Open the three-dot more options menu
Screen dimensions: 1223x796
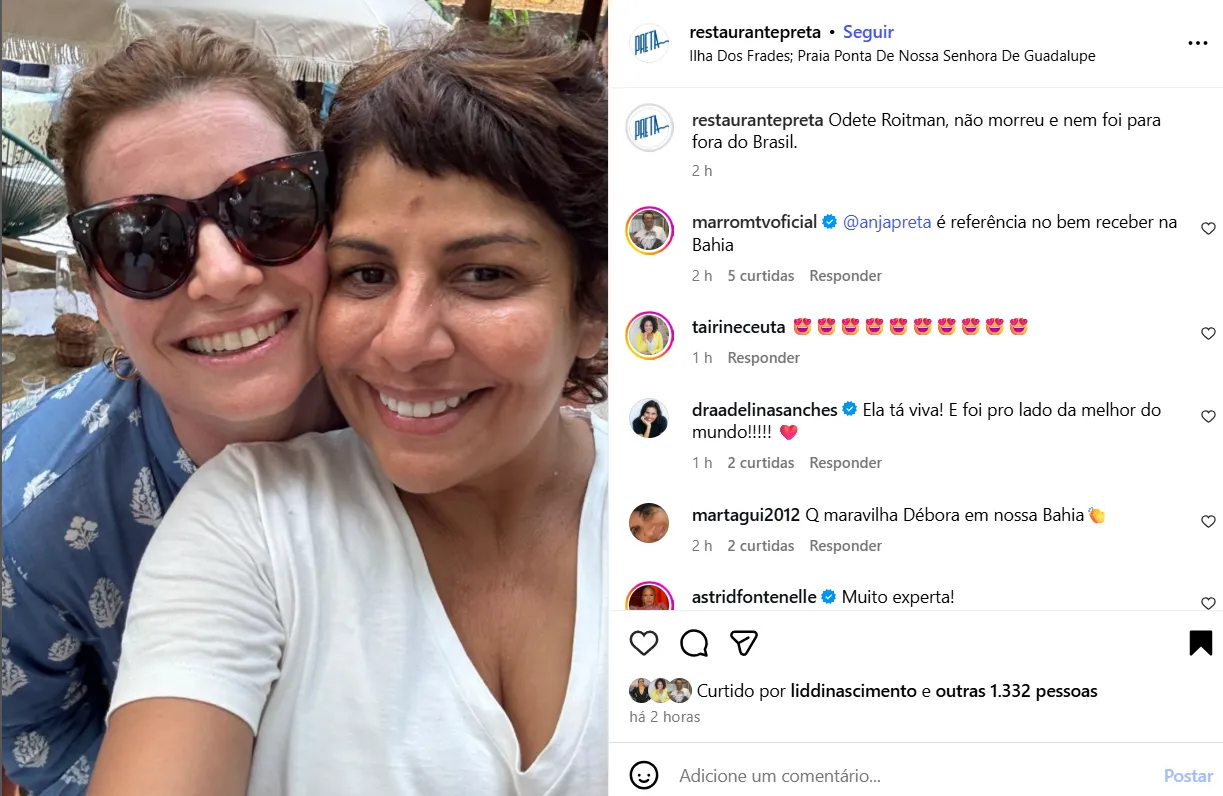(x=1197, y=44)
